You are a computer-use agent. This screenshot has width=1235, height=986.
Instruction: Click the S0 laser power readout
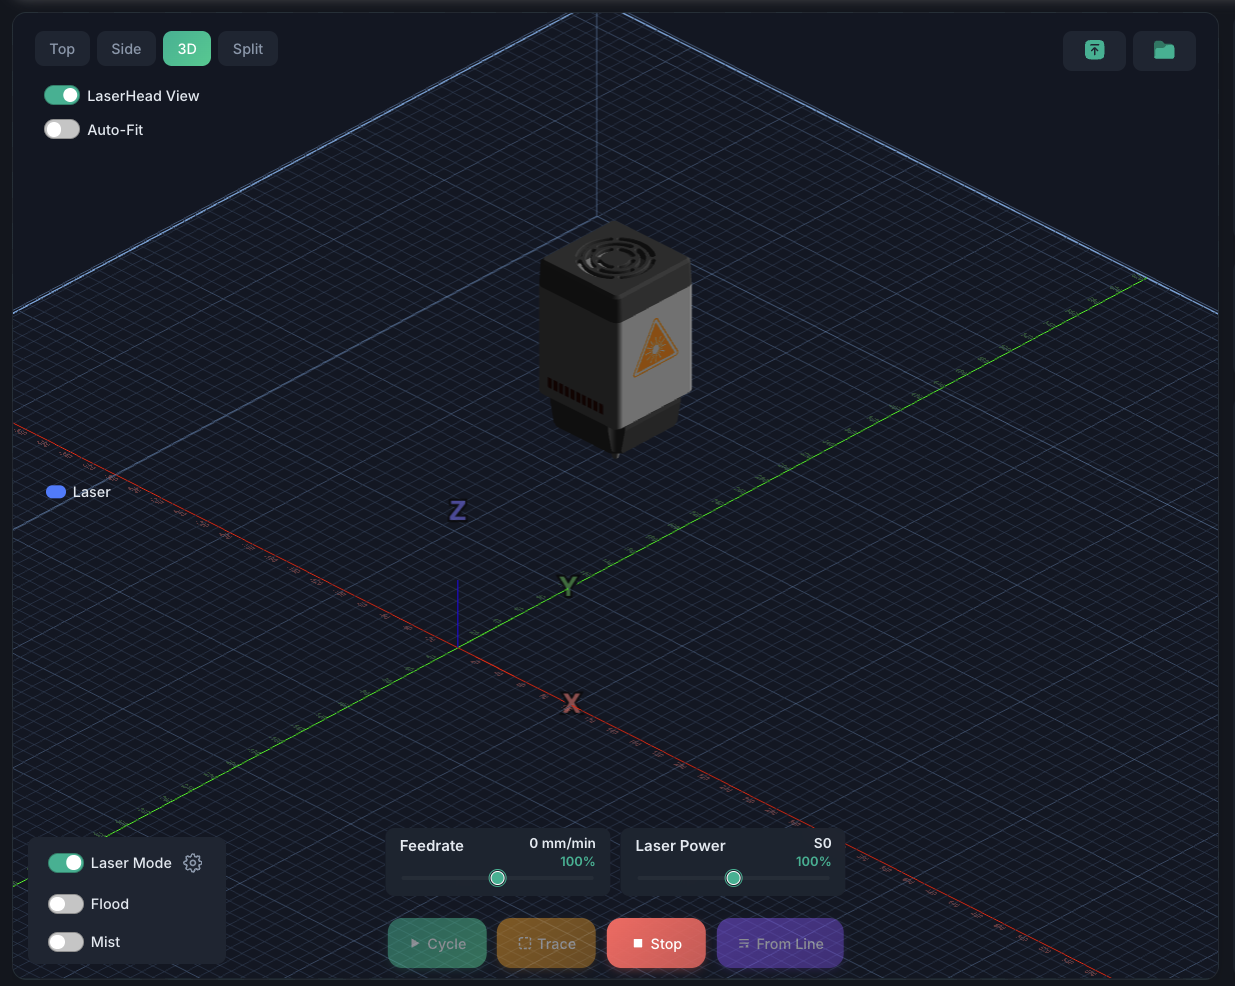click(822, 843)
